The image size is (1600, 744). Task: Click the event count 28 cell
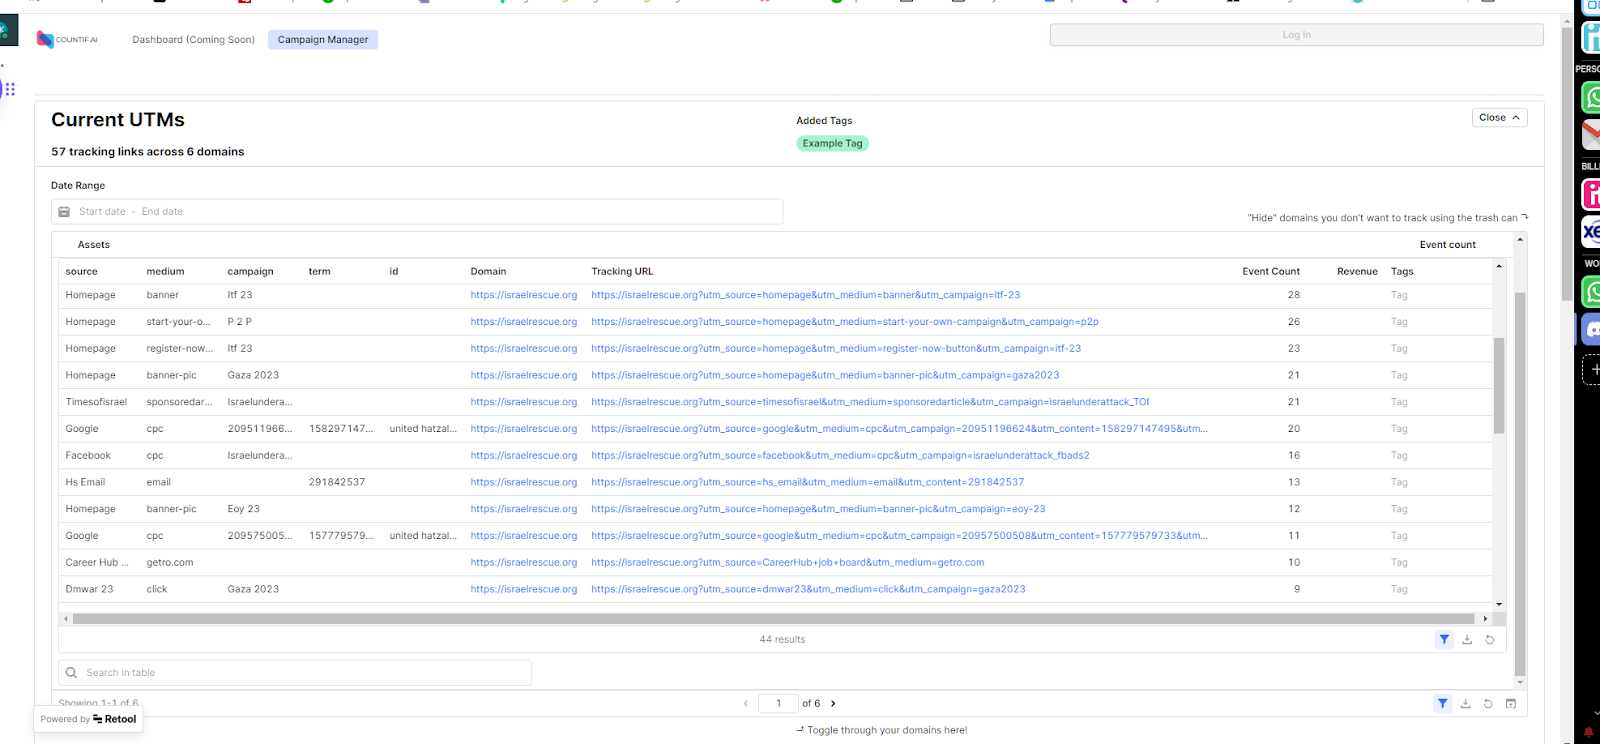coord(1294,295)
